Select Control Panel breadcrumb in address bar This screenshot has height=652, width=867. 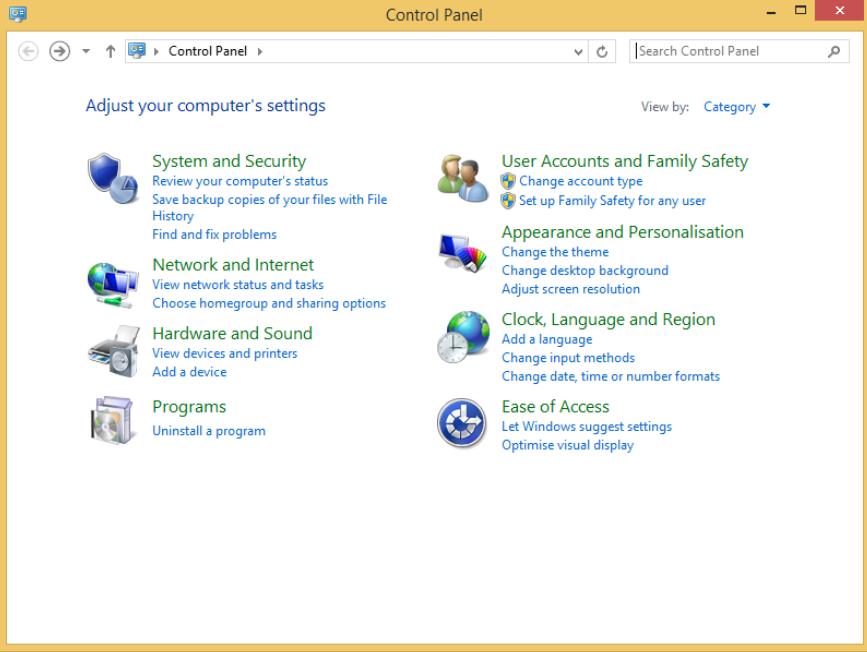tap(207, 51)
